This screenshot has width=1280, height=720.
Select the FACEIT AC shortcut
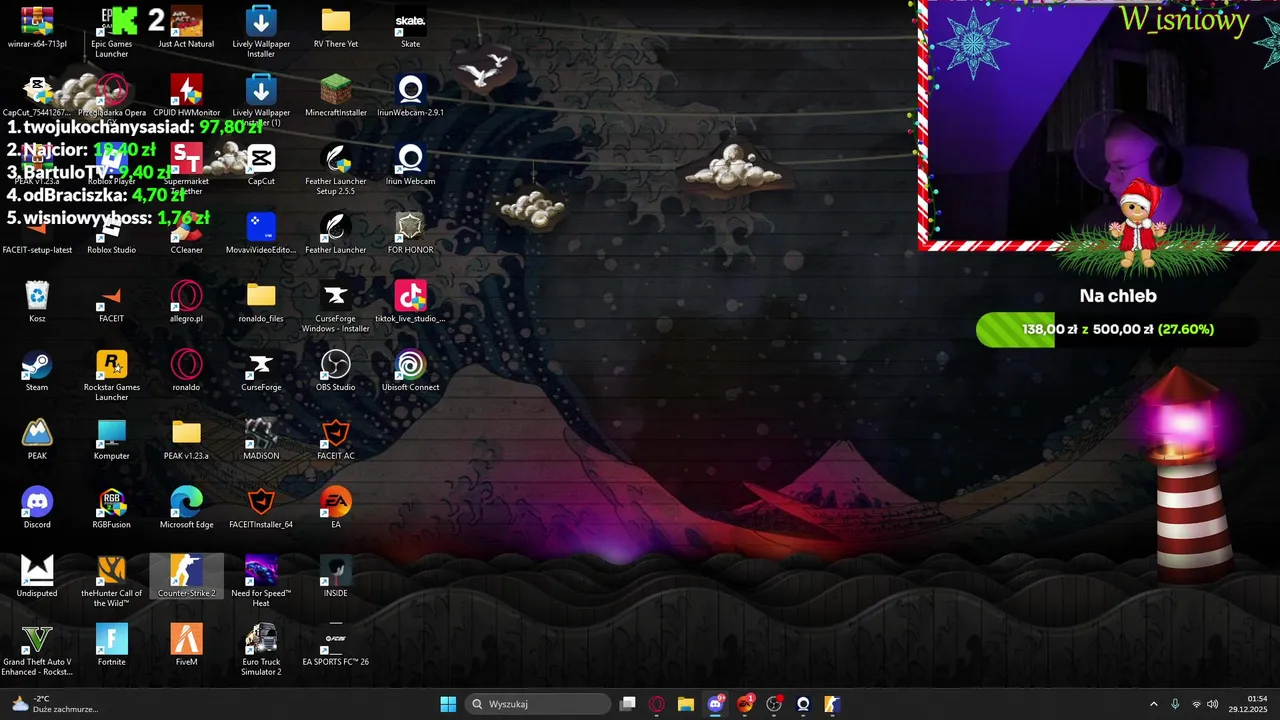(x=336, y=440)
